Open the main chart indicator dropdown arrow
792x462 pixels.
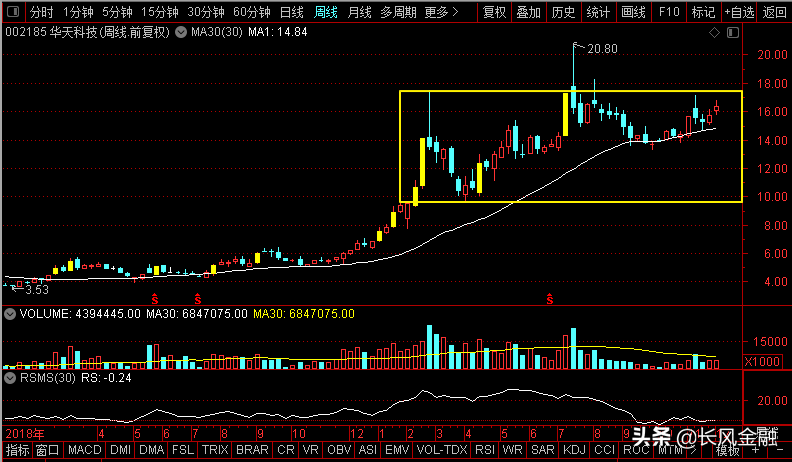[181, 32]
